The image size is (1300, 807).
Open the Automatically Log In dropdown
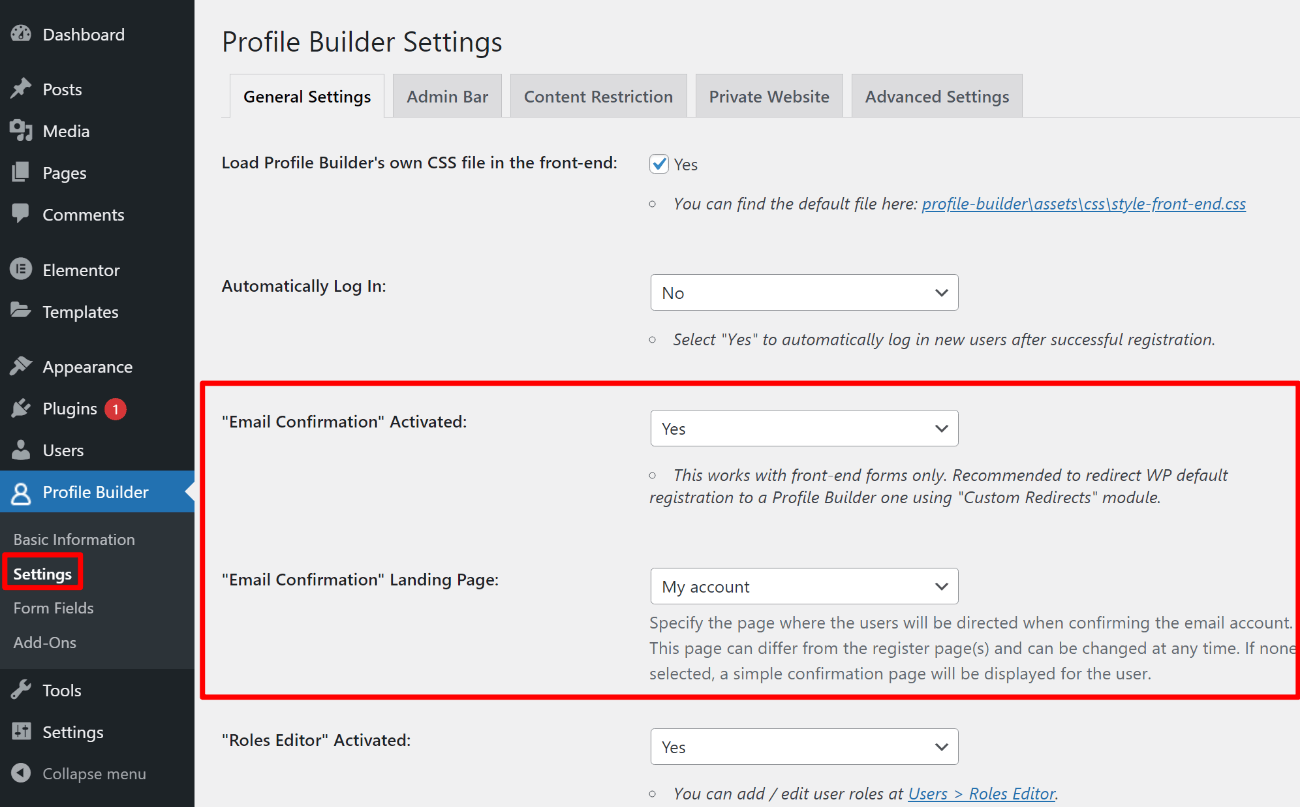[804, 293]
